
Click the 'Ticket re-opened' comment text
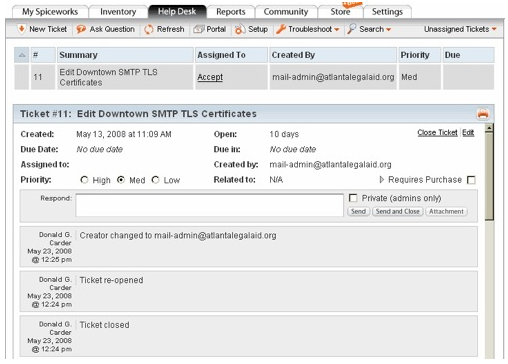click(x=111, y=280)
